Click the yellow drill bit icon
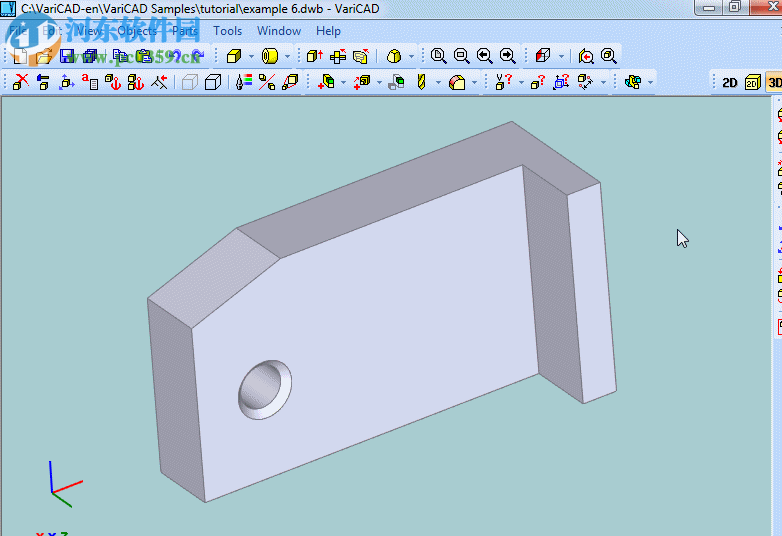 pyautogui.click(x=421, y=82)
